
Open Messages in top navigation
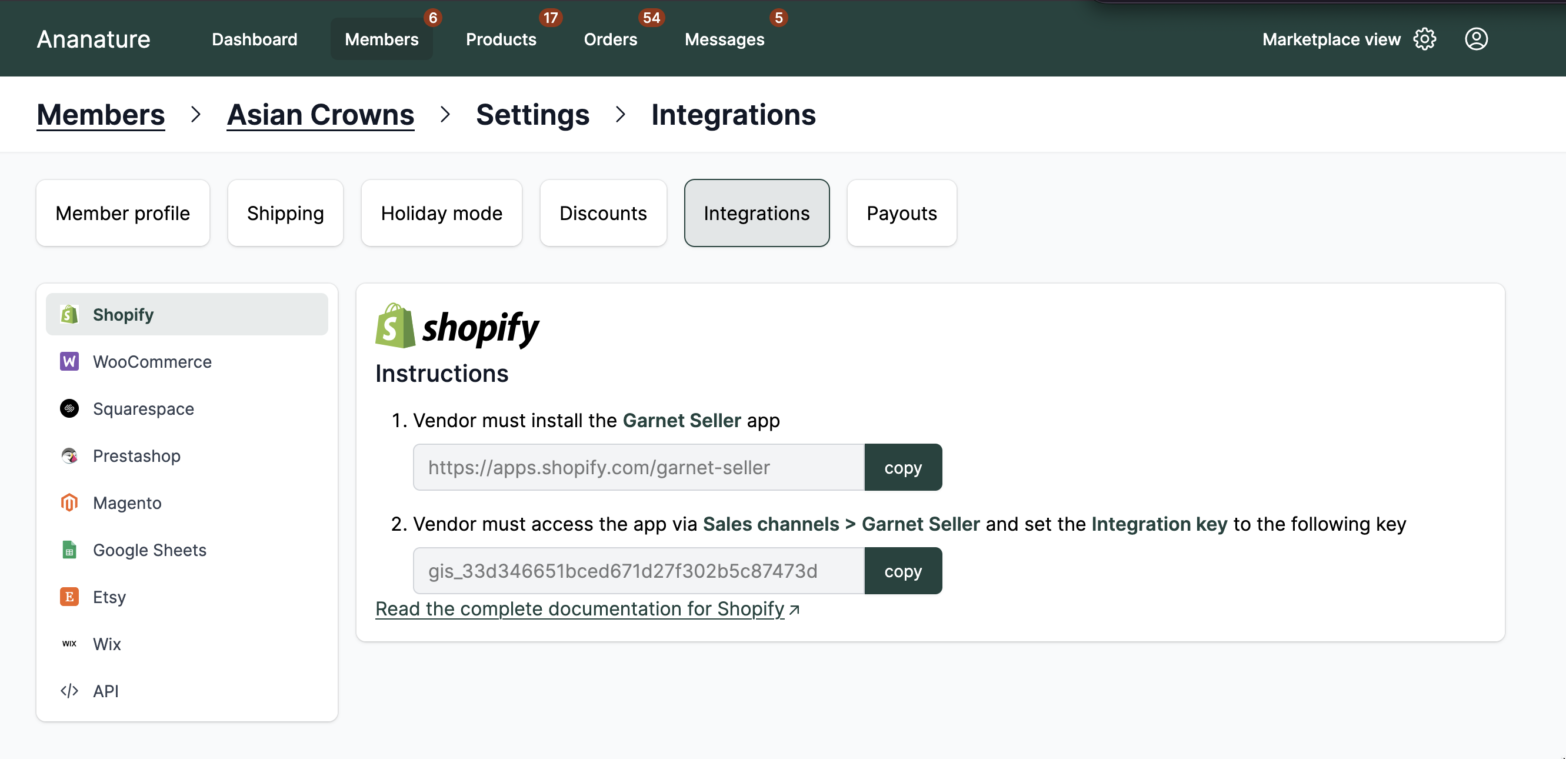(724, 40)
